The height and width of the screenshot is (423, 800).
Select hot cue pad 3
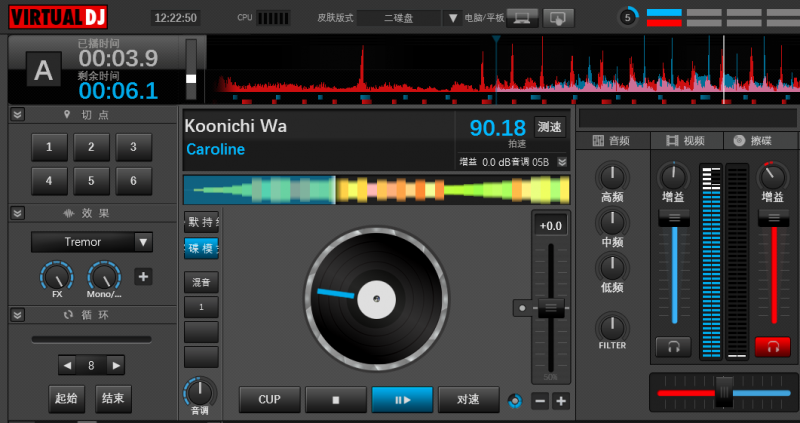(133, 148)
